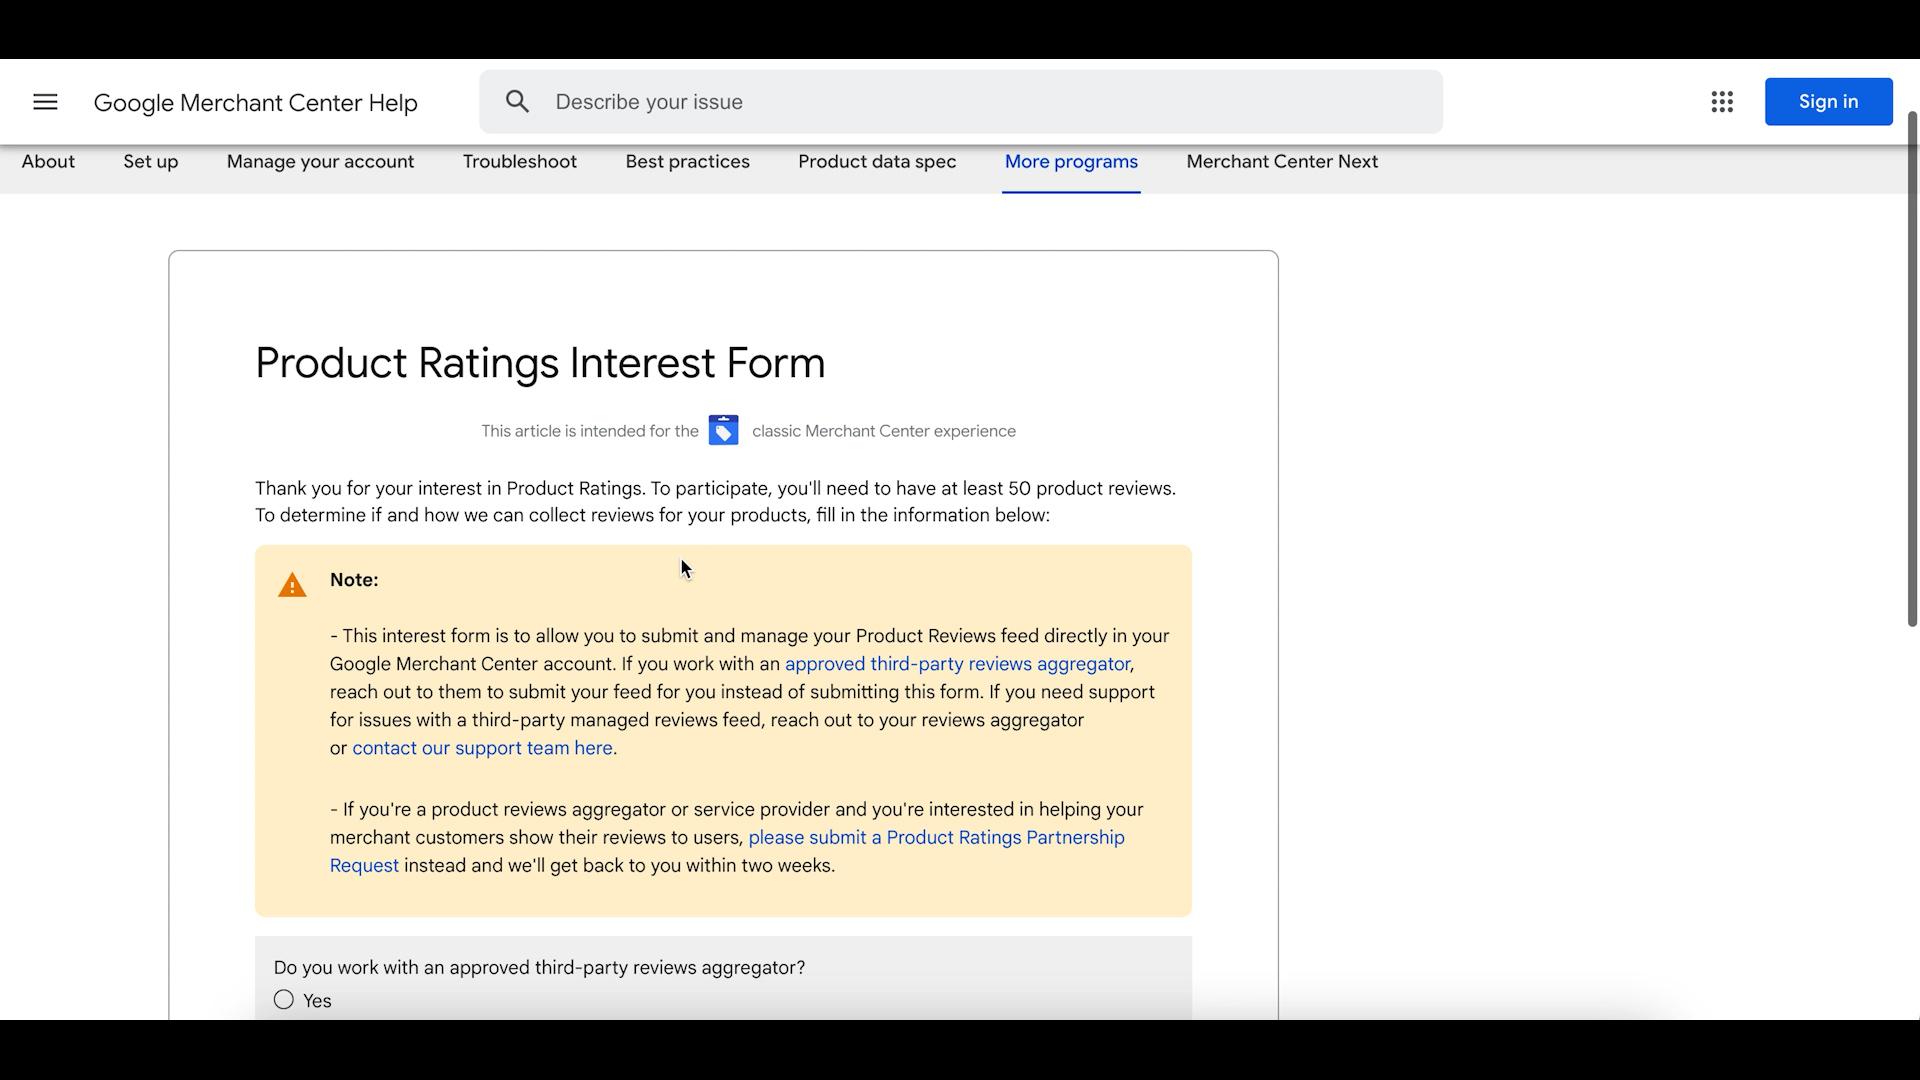Switch to Manage your account tab

coord(320,162)
